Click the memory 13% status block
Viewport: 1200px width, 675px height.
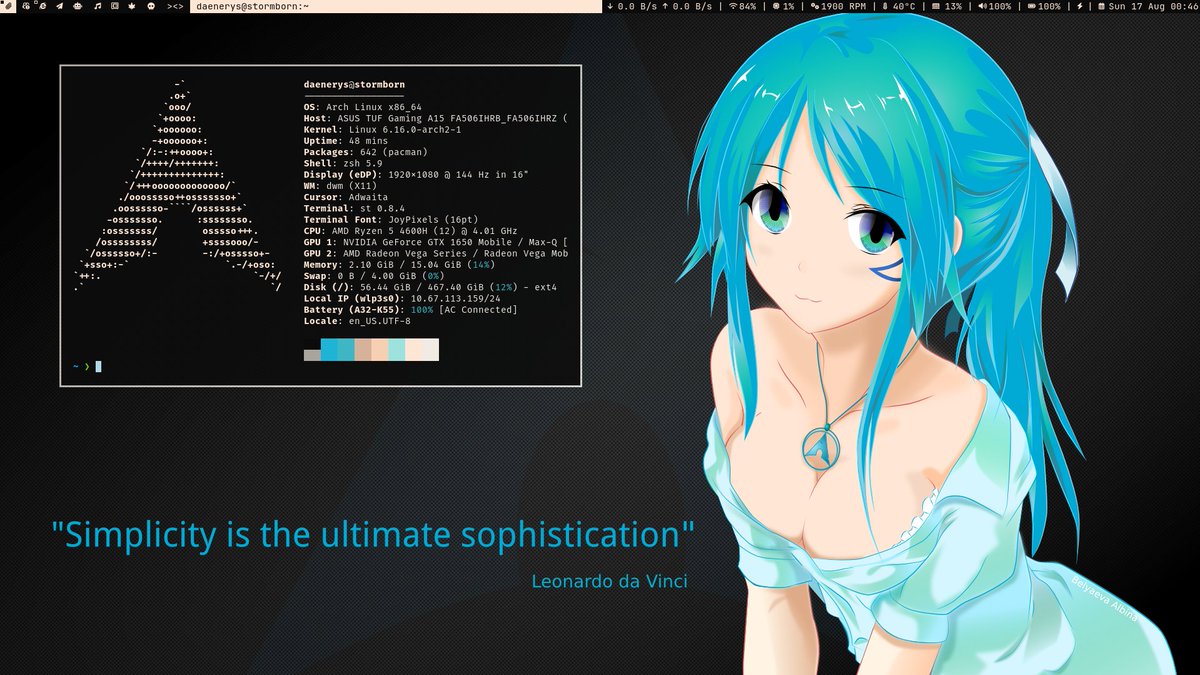[947, 6]
